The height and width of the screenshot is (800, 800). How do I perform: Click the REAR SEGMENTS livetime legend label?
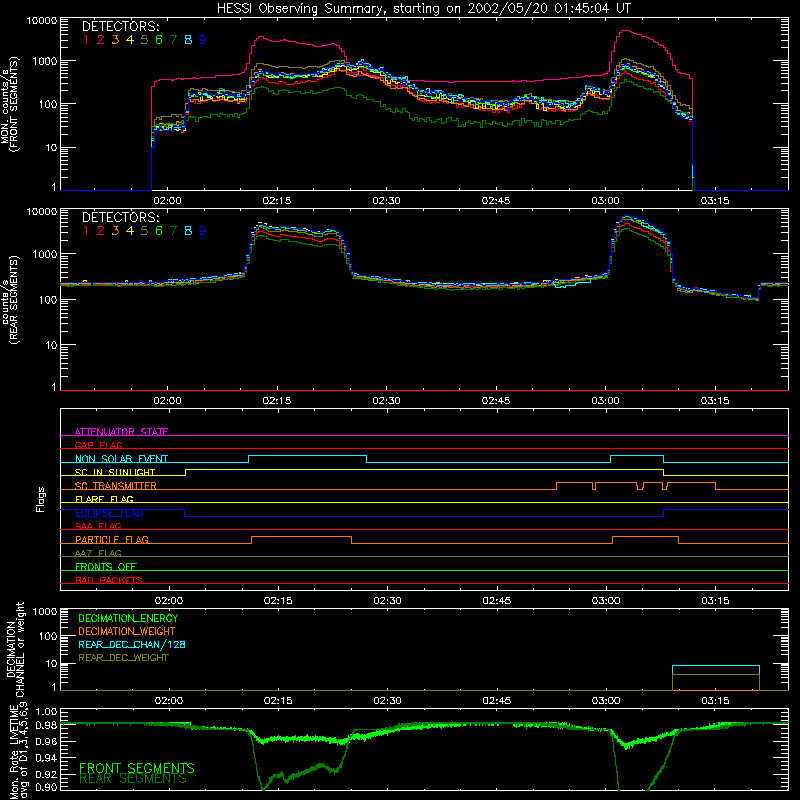tap(133, 779)
